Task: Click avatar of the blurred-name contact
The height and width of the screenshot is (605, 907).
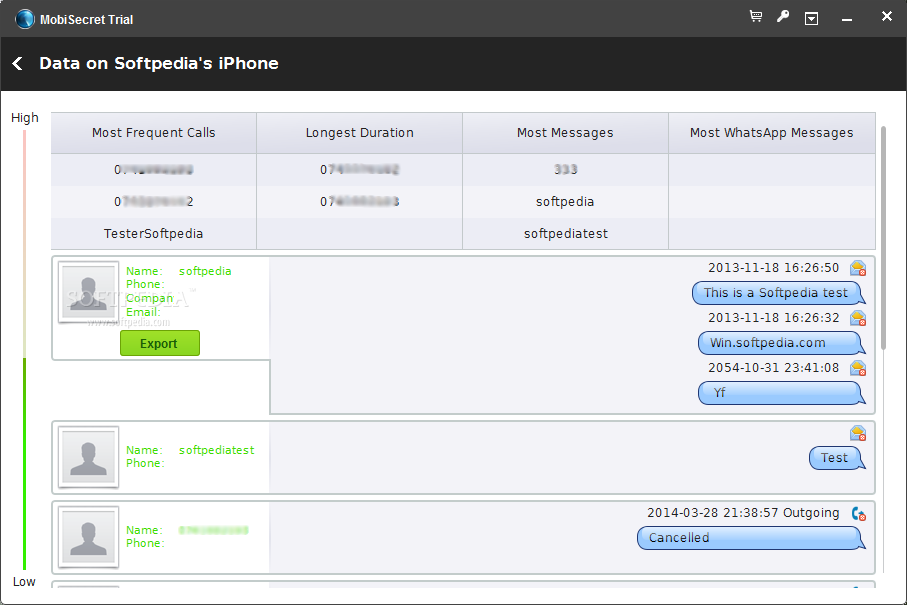Action: (x=89, y=537)
